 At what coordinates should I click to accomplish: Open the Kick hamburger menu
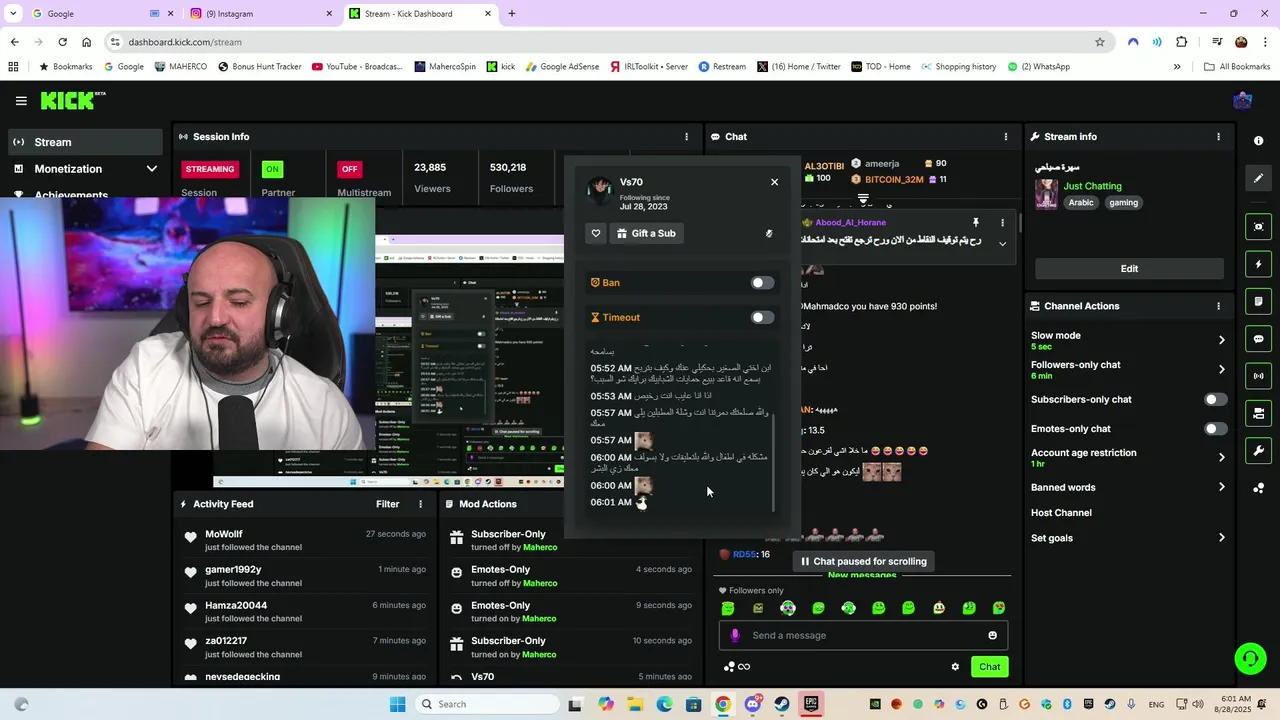(21, 101)
